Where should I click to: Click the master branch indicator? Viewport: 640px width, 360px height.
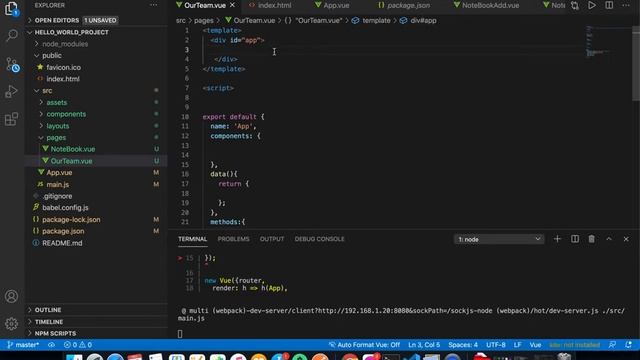(23, 345)
